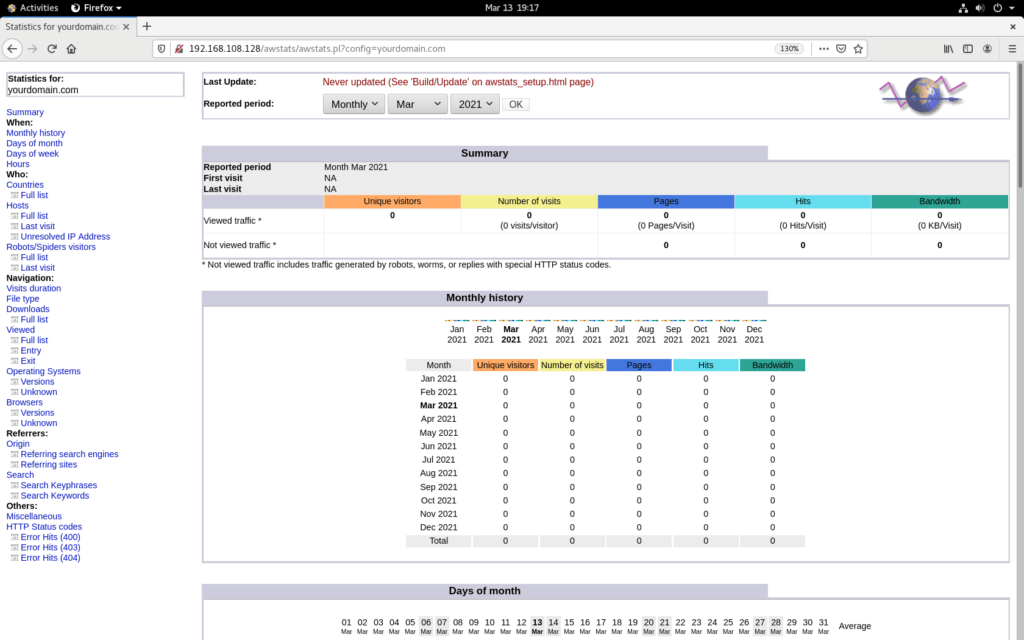The image size is (1024, 640).
Task: Click OK to apply reported period
Action: [x=516, y=104]
